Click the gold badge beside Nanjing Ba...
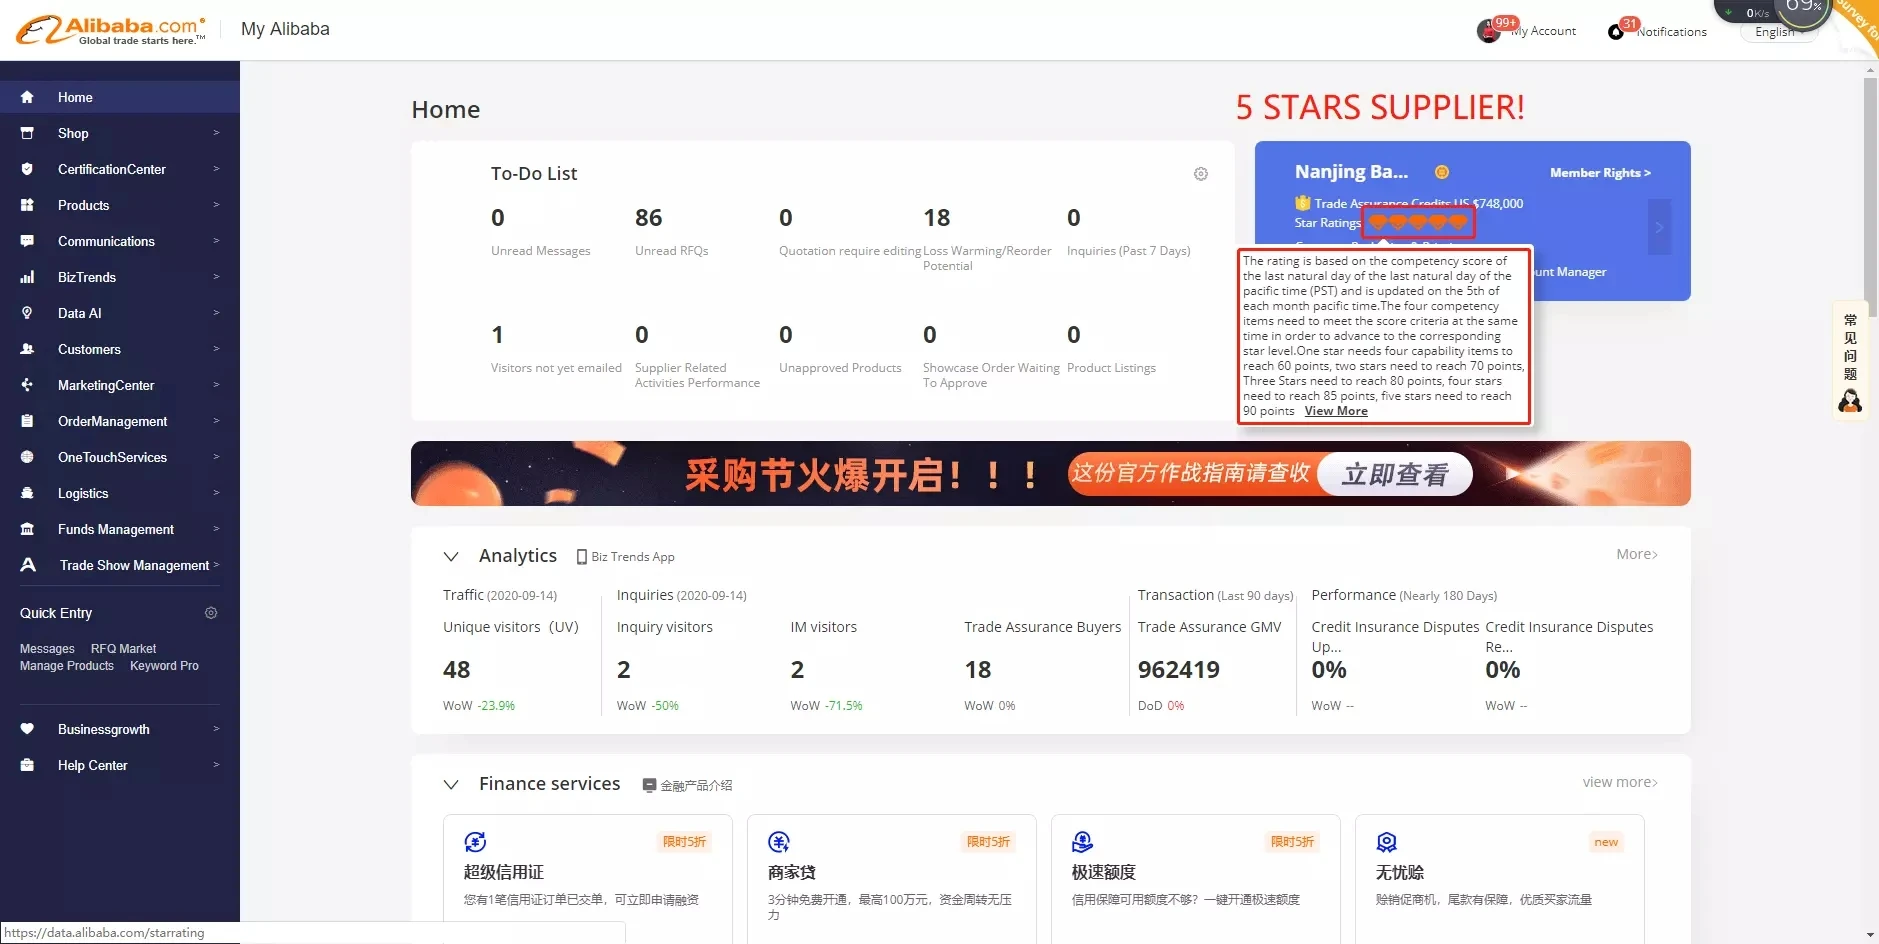1879x944 pixels. point(1442,172)
